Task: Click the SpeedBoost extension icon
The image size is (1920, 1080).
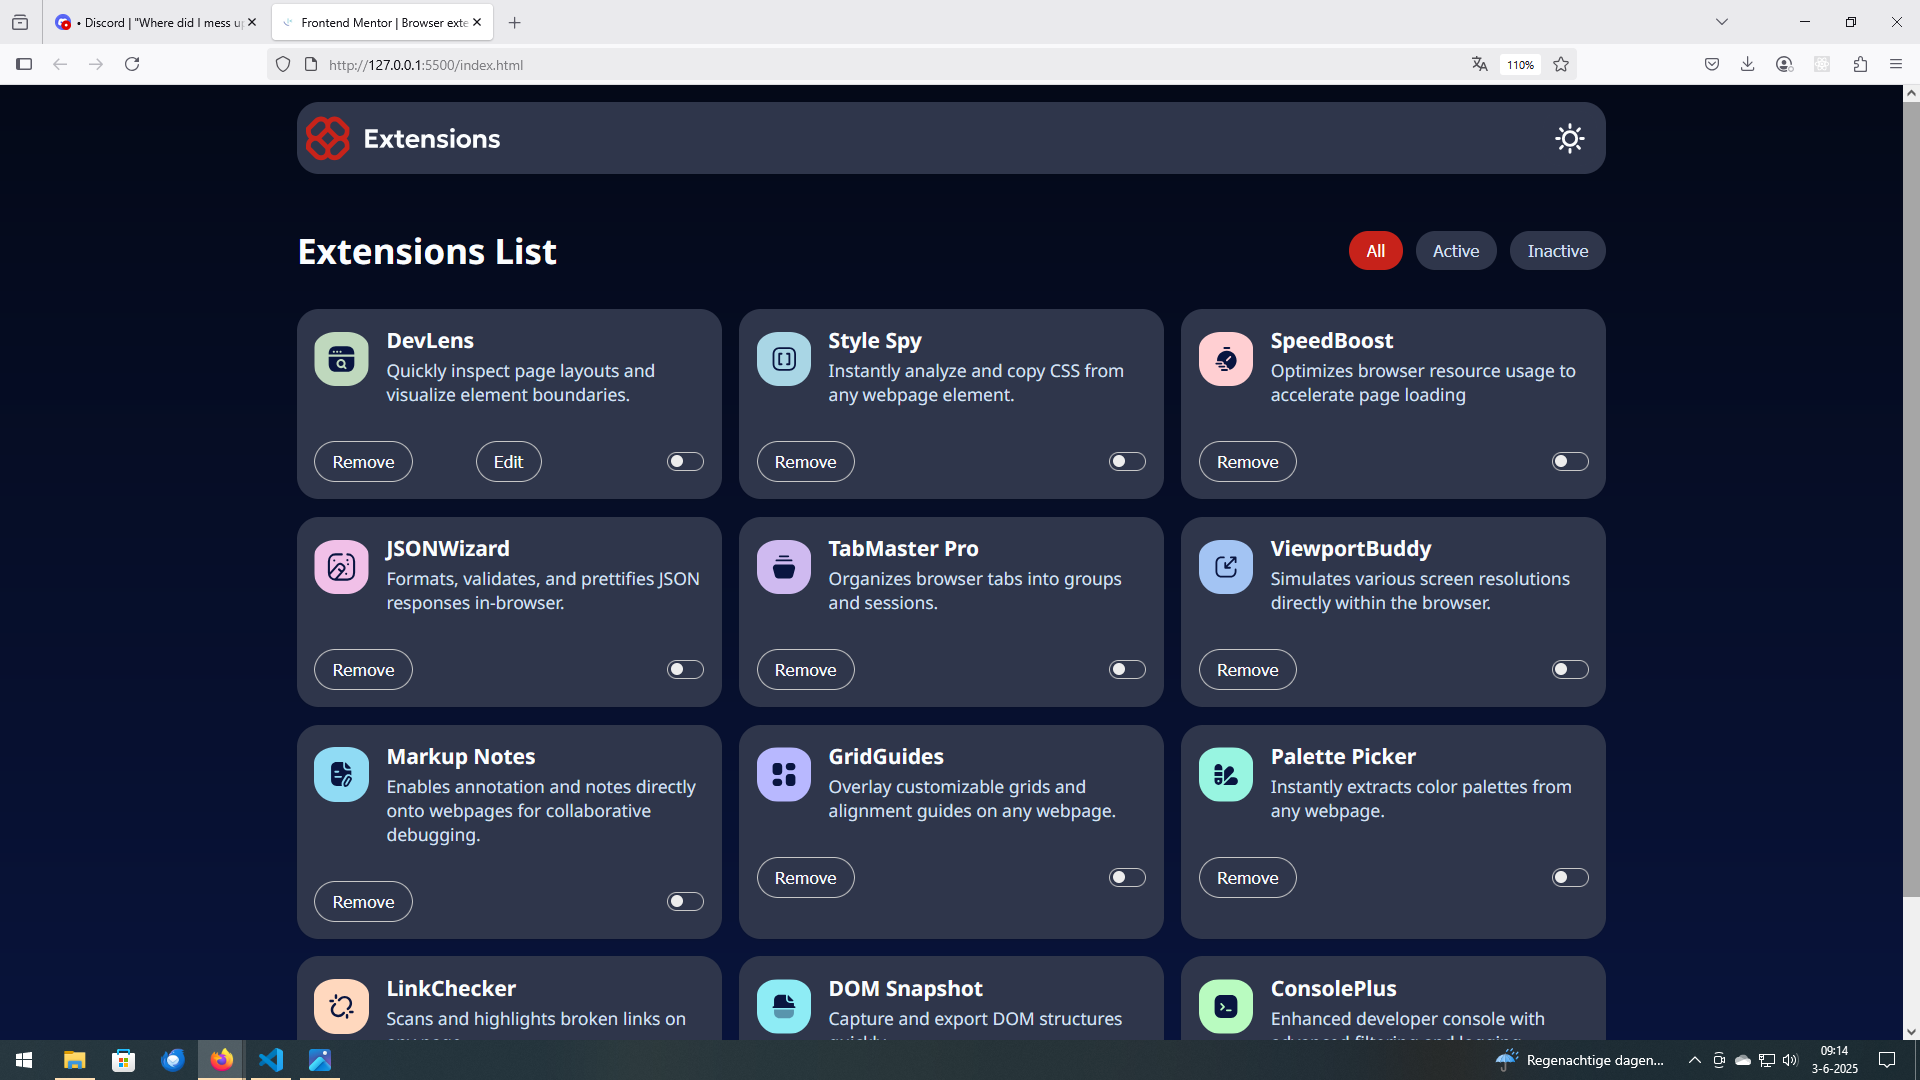Action: [1225, 359]
